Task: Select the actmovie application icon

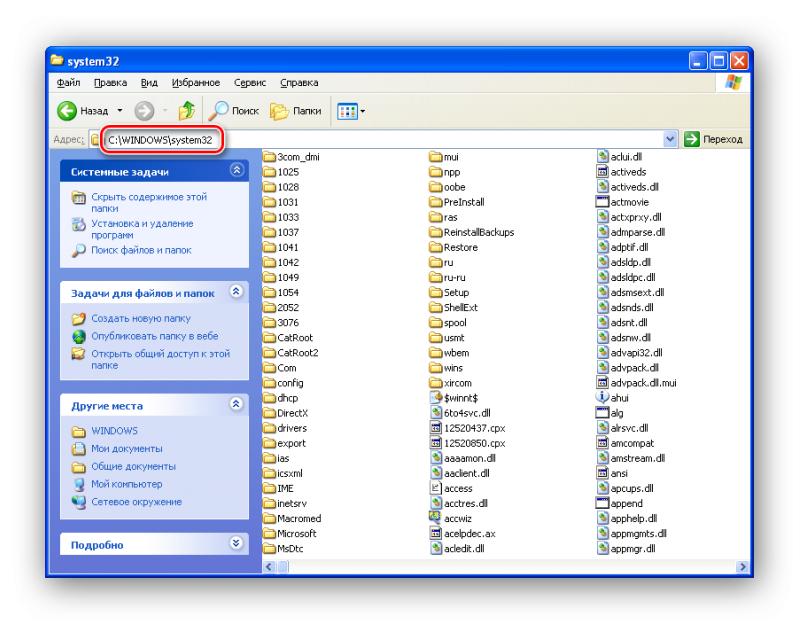Action: click(603, 202)
